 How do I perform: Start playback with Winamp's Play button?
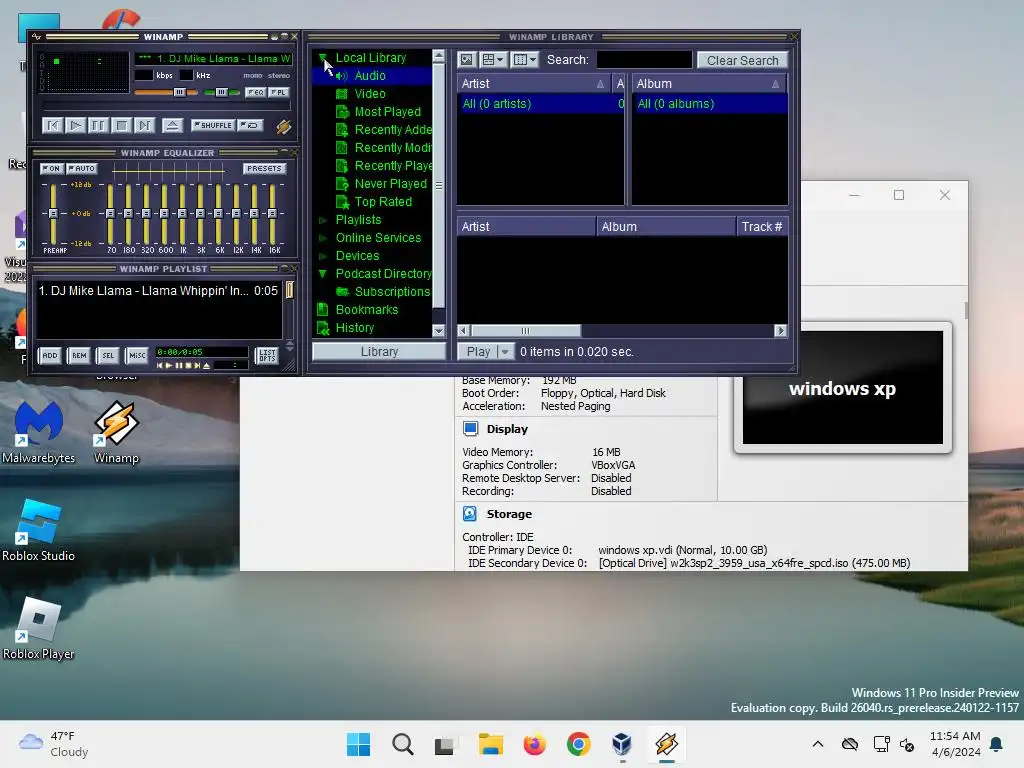[x=75, y=125]
